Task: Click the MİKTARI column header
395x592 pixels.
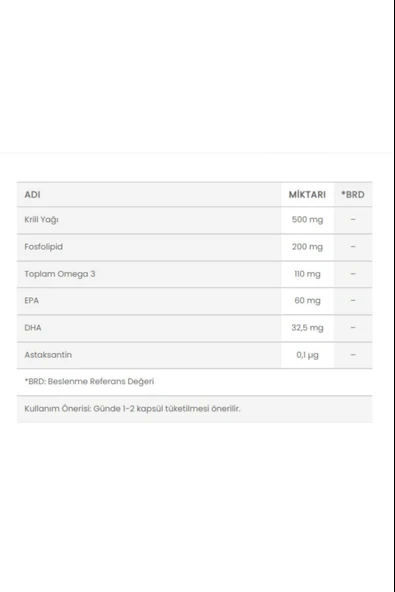Action: click(307, 195)
